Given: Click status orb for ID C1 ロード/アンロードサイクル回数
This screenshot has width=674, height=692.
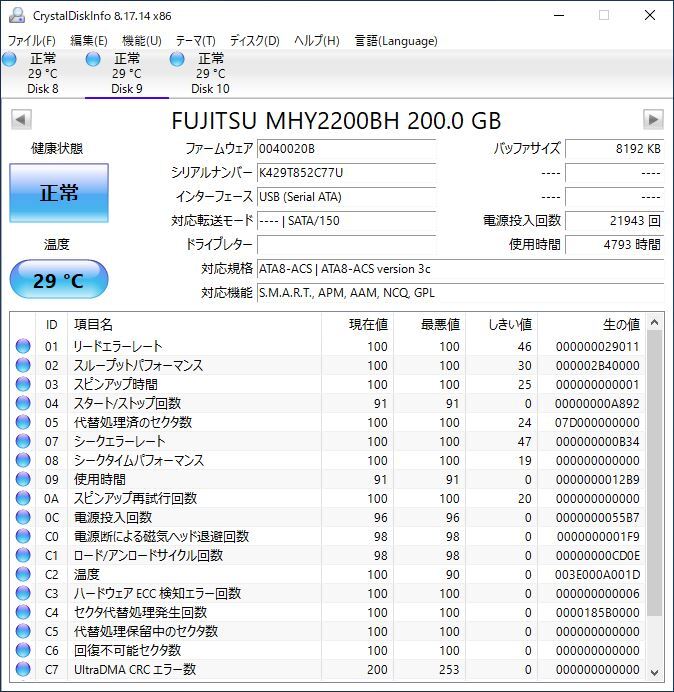Looking at the screenshot, I should click(23, 555).
